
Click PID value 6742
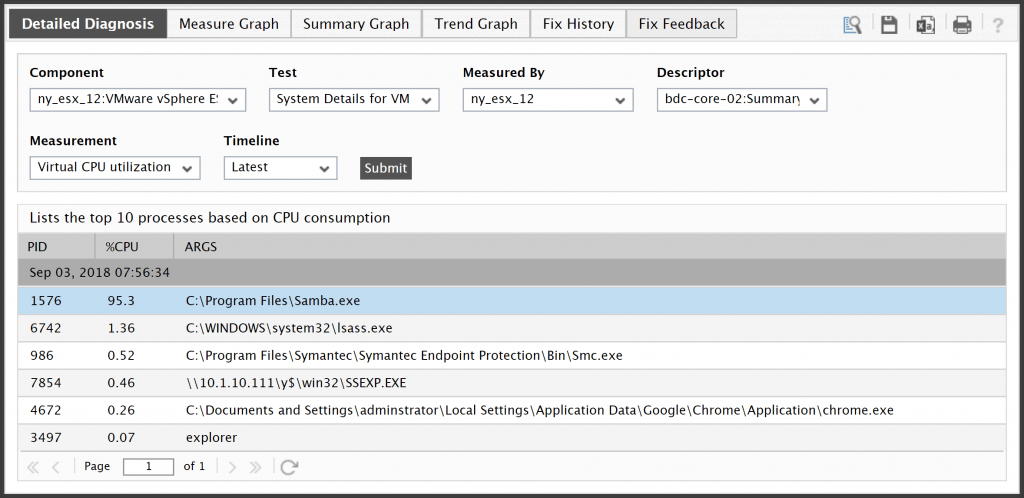point(46,328)
